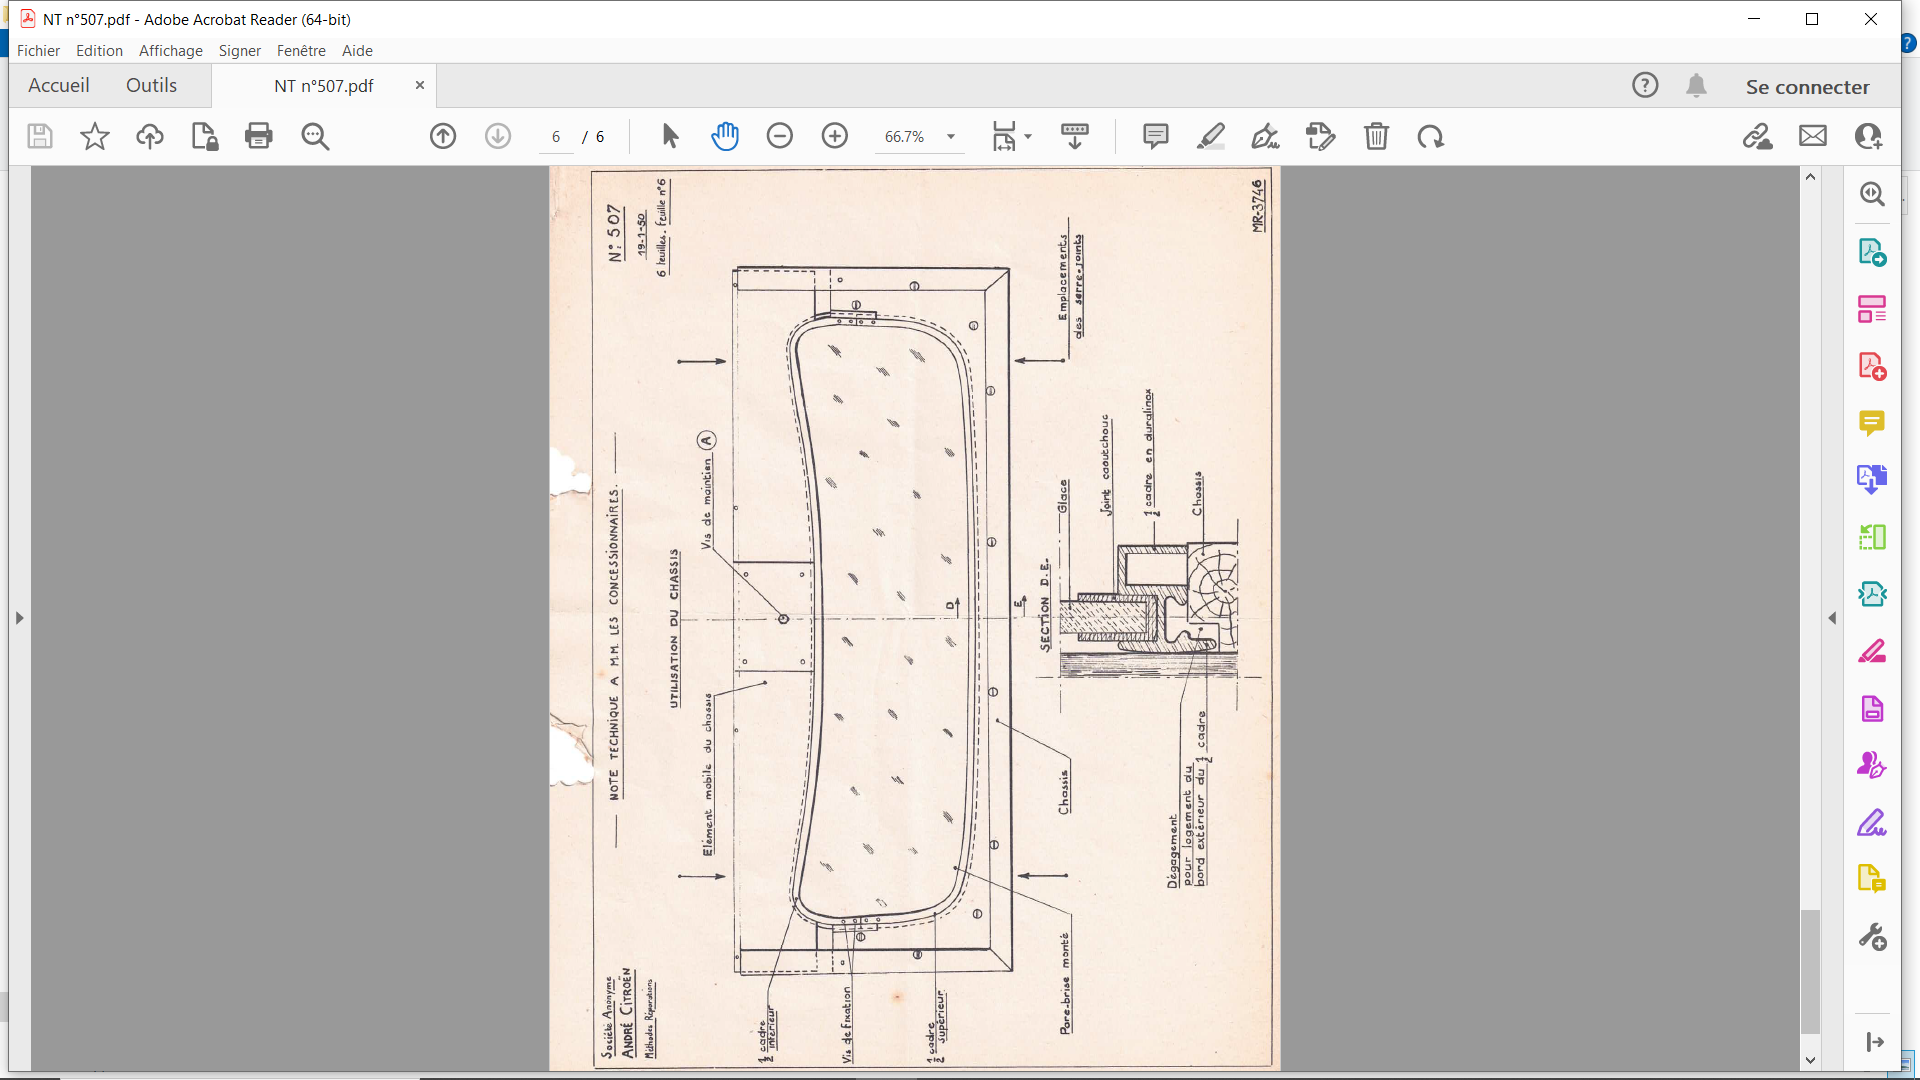This screenshot has width=1920, height=1080.
Task: Select the Highlight text pen tool
Action: tap(1211, 136)
